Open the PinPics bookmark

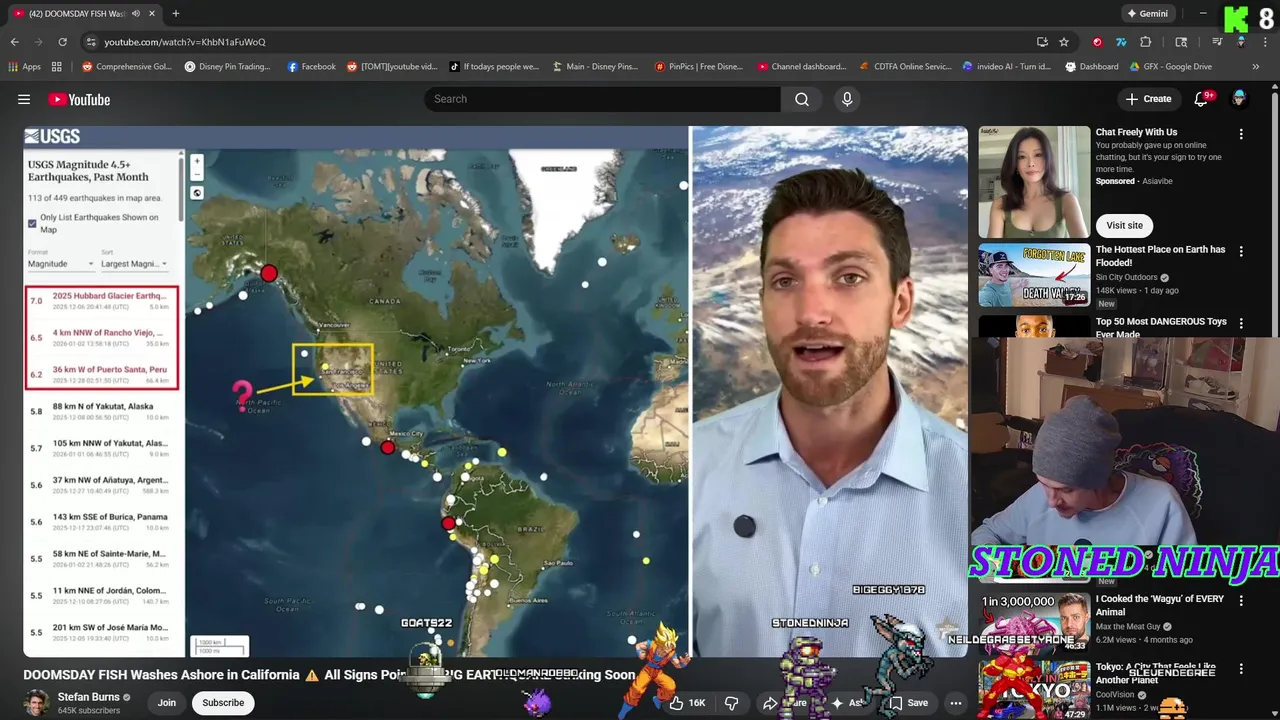point(698,67)
